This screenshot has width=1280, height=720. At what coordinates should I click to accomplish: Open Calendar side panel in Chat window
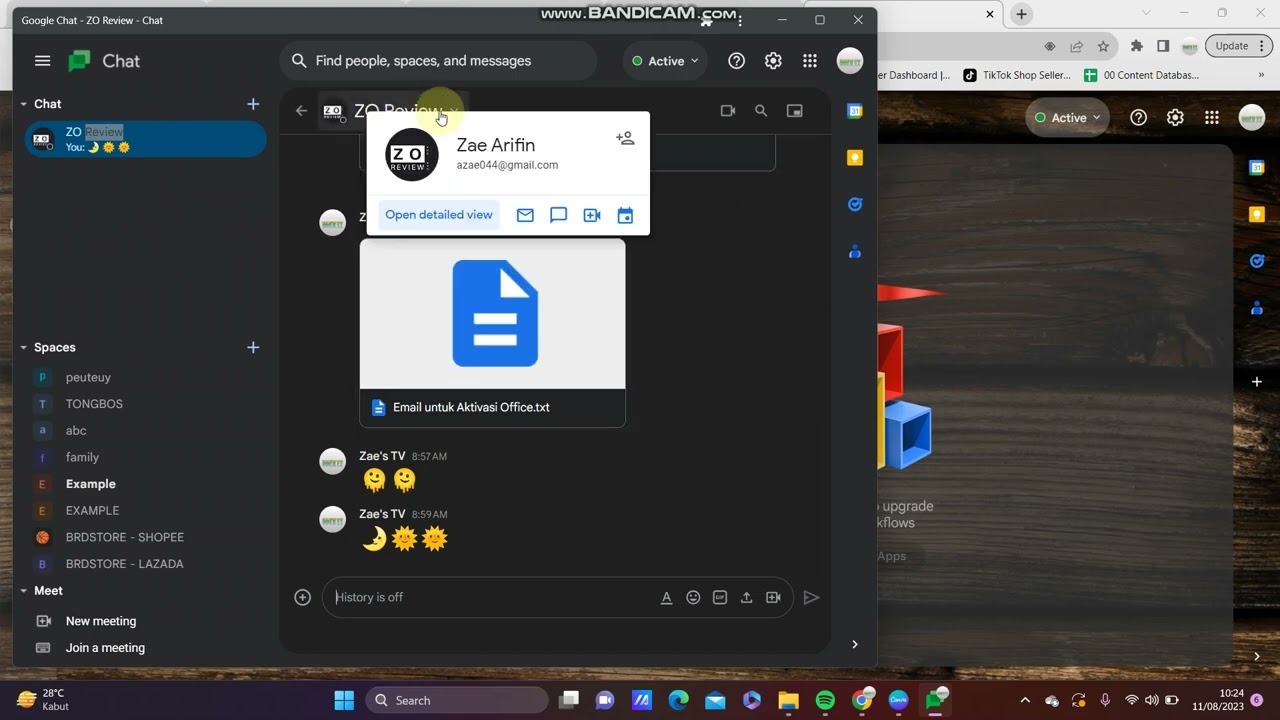(855, 111)
